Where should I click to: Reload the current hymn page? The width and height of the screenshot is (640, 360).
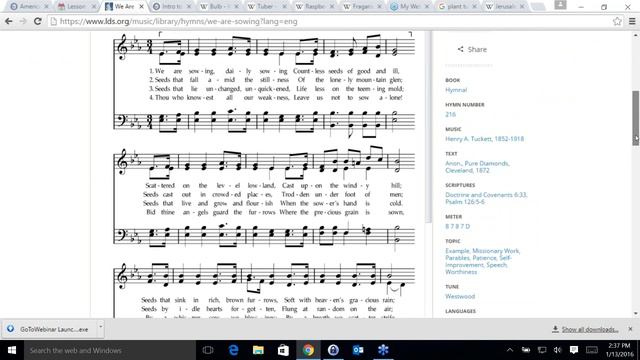38,21
